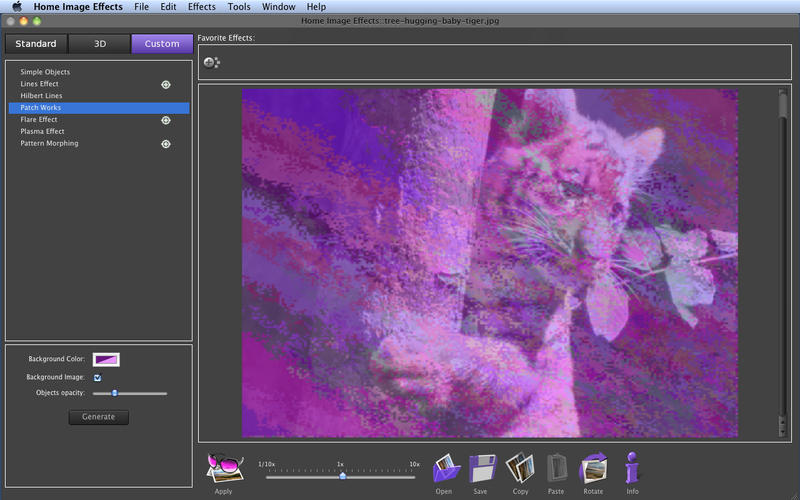Click the target icon beside Pattern Morphing
The height and width of the screenshot is (500, 800).
tap(166, 144)
